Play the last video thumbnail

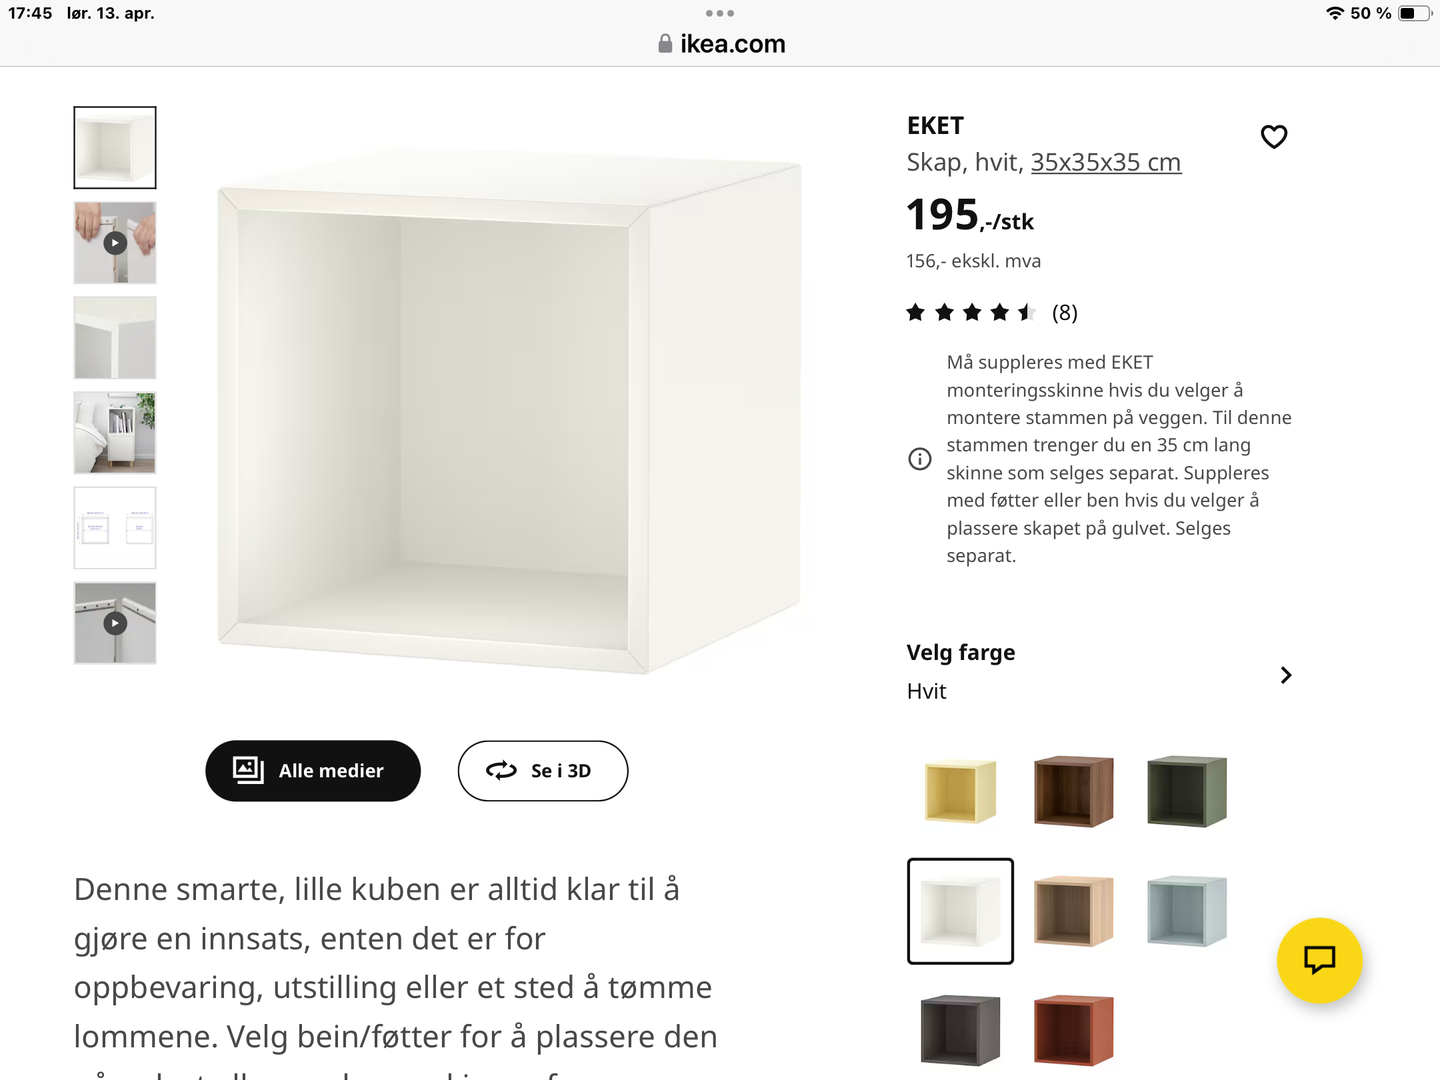tap(115, 623)
